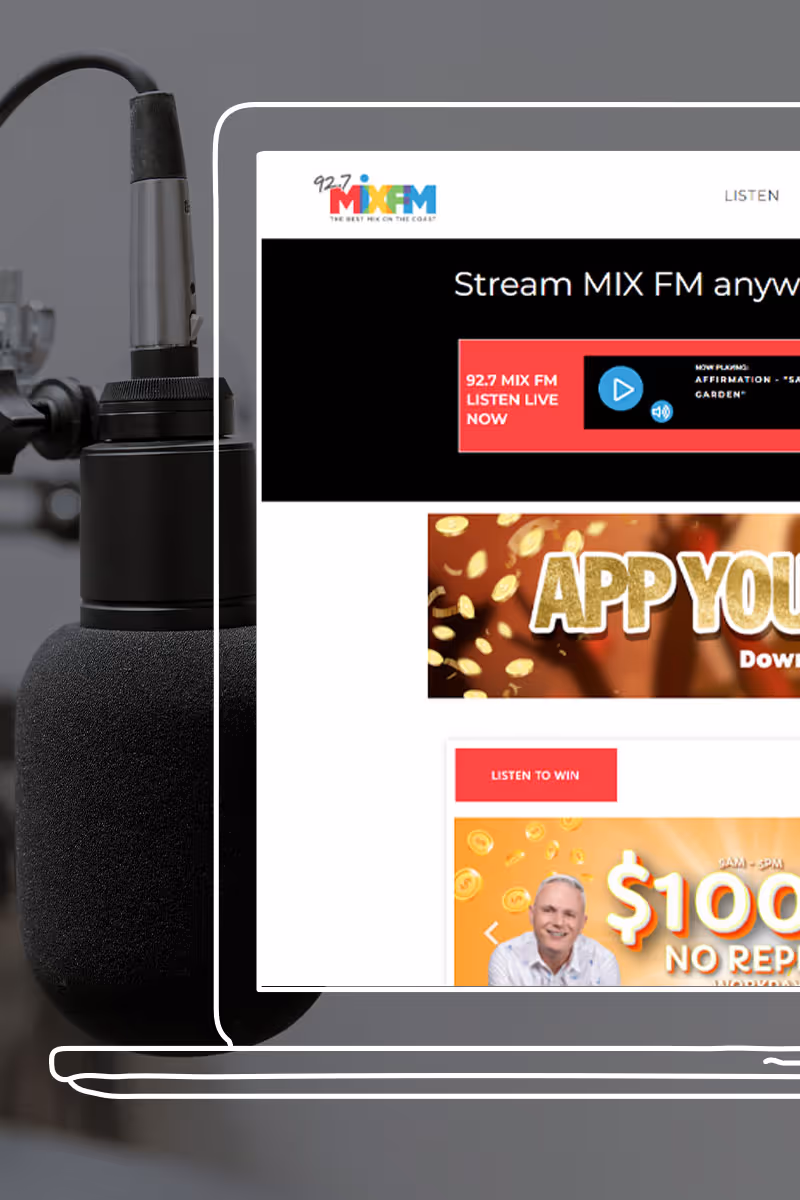Click the carousel's left arrow chevron
This screenshot has width=800, height=1200.
[492, 931]
